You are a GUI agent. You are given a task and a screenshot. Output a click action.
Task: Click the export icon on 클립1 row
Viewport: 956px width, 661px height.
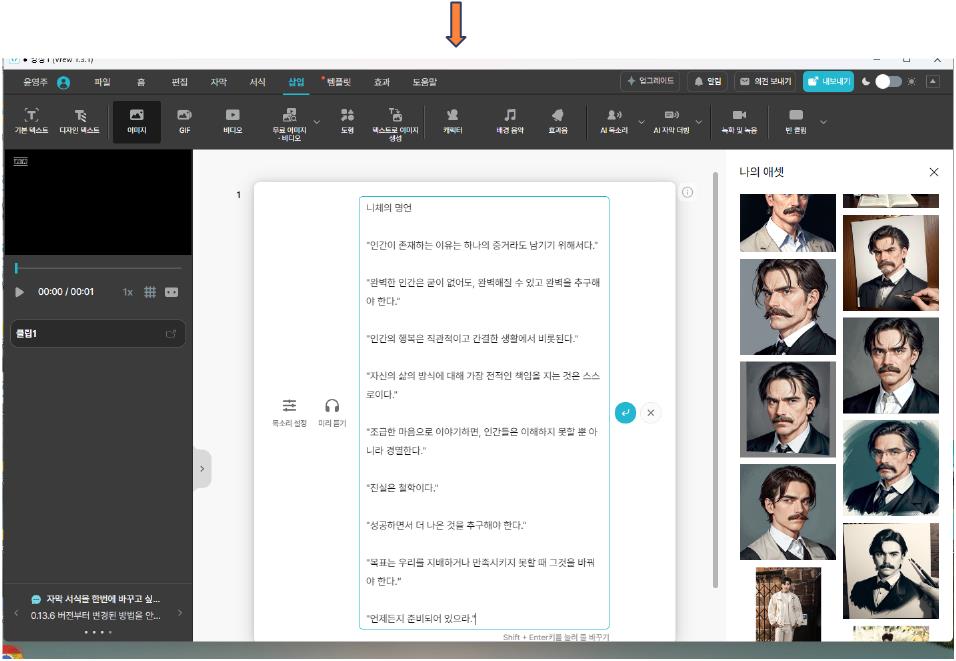171,334
